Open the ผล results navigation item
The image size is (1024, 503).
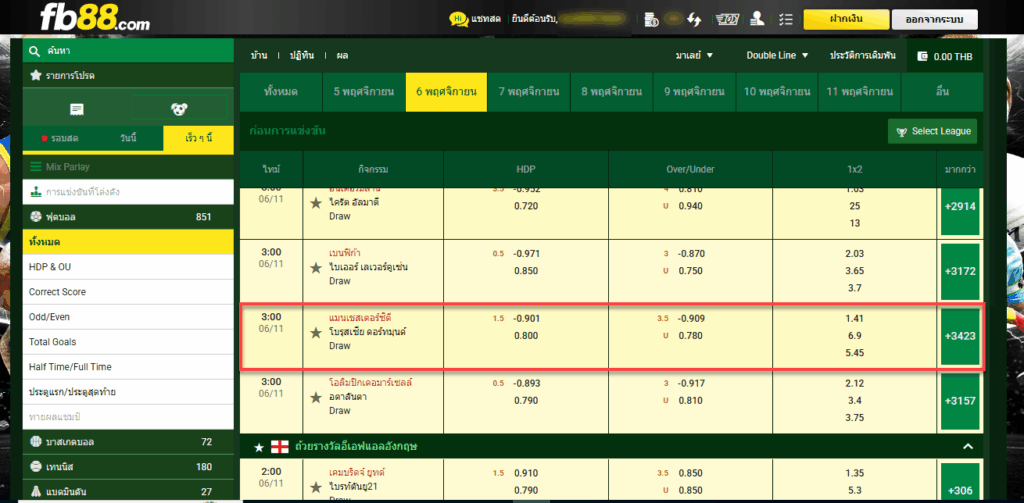(x=342, y=56)
